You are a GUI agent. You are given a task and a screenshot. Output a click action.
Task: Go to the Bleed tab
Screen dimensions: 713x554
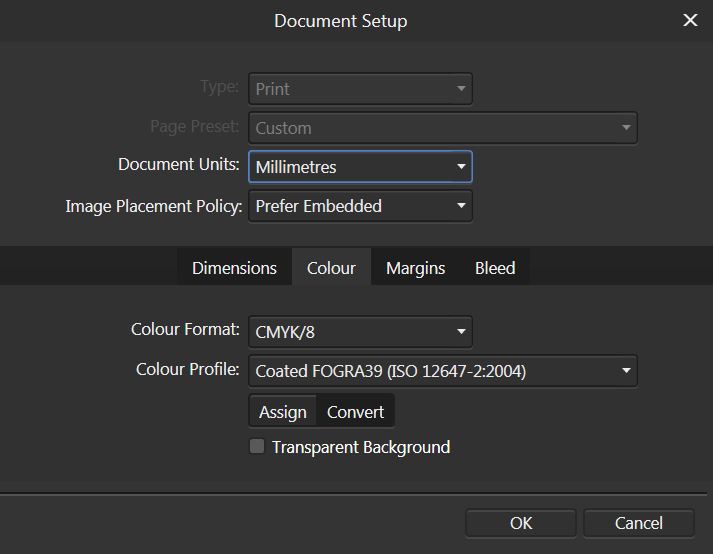tap(495, 268)
